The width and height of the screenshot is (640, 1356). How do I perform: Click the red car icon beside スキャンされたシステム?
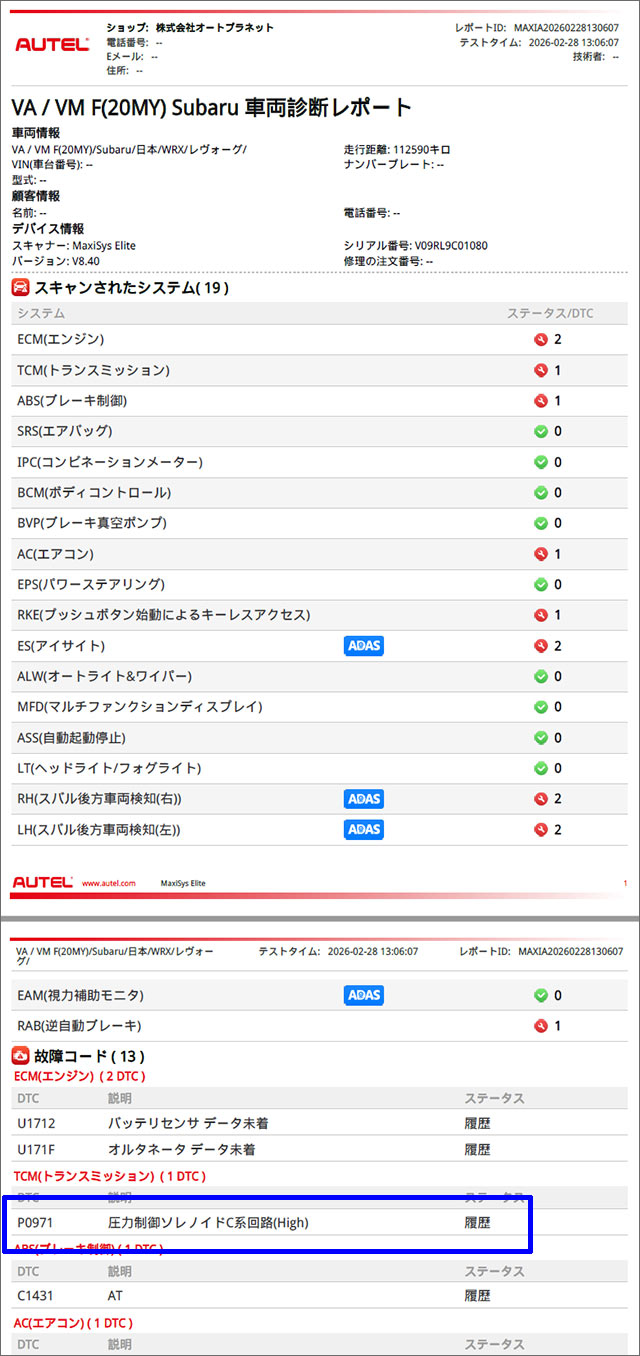(x=21, y=288)
